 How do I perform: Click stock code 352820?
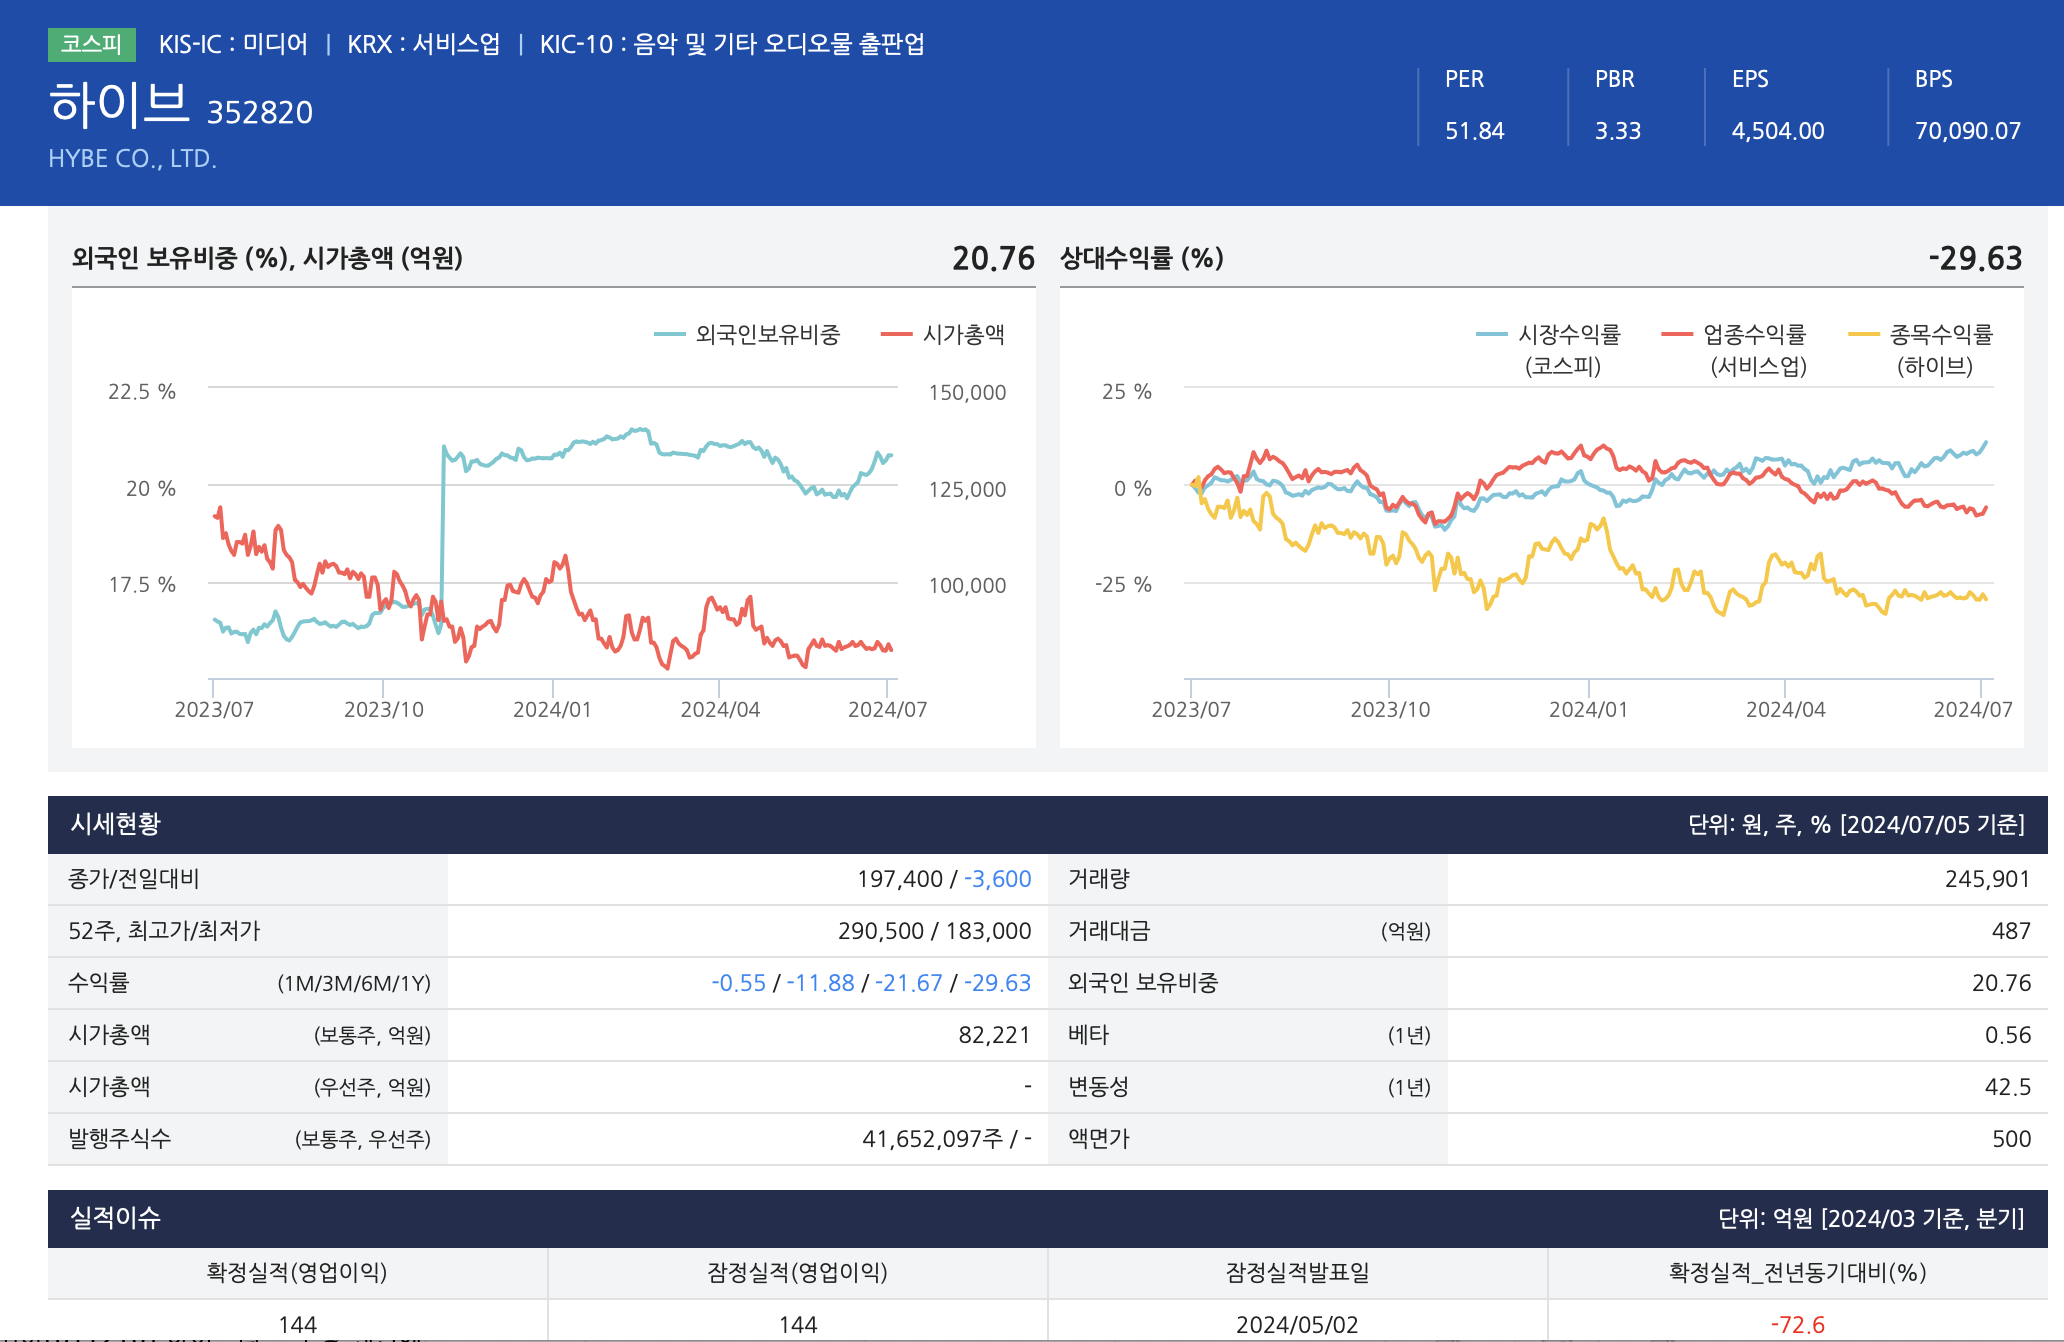click(260, 112)
